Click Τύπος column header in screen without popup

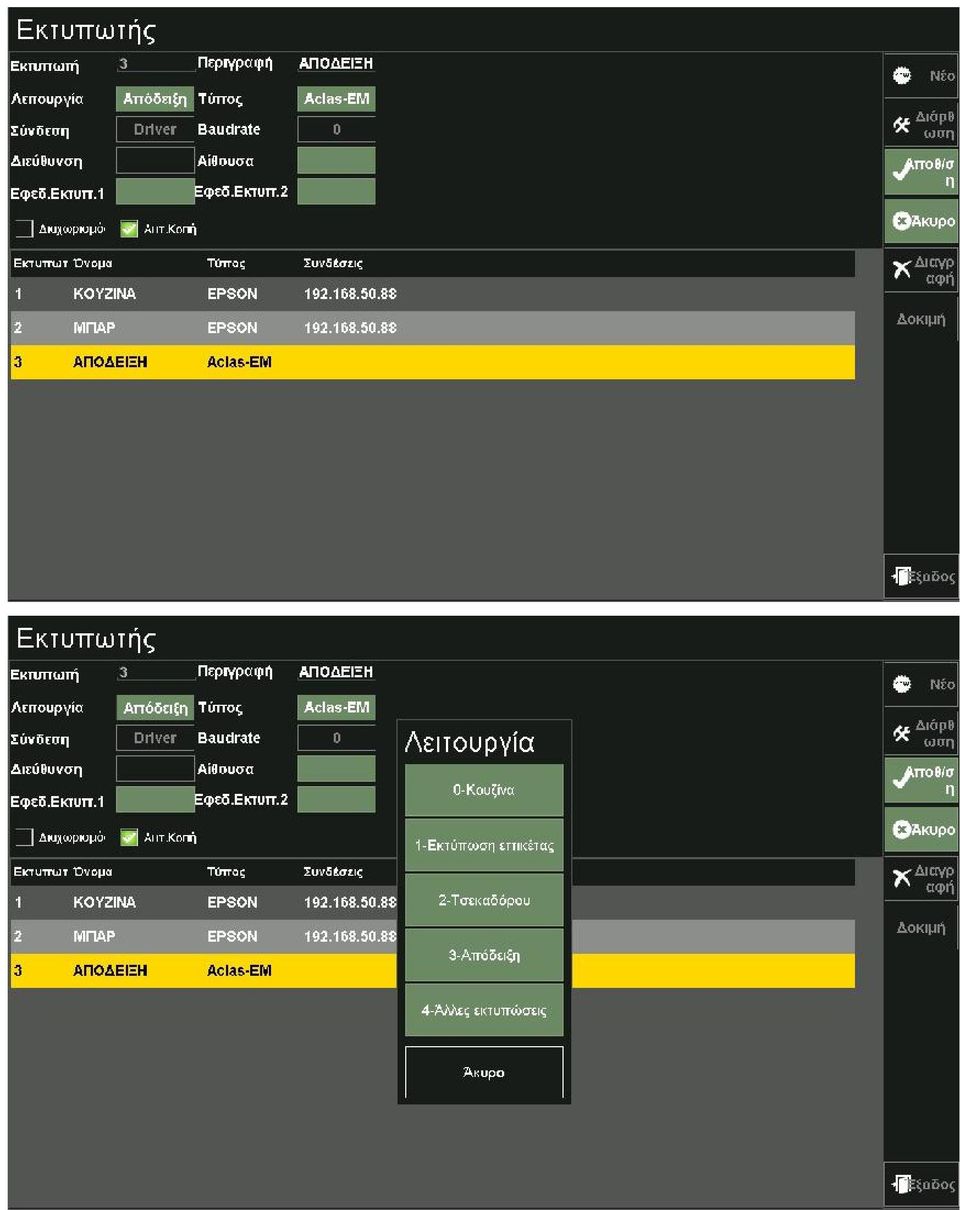pyautogui.click(x=226, y=264)
